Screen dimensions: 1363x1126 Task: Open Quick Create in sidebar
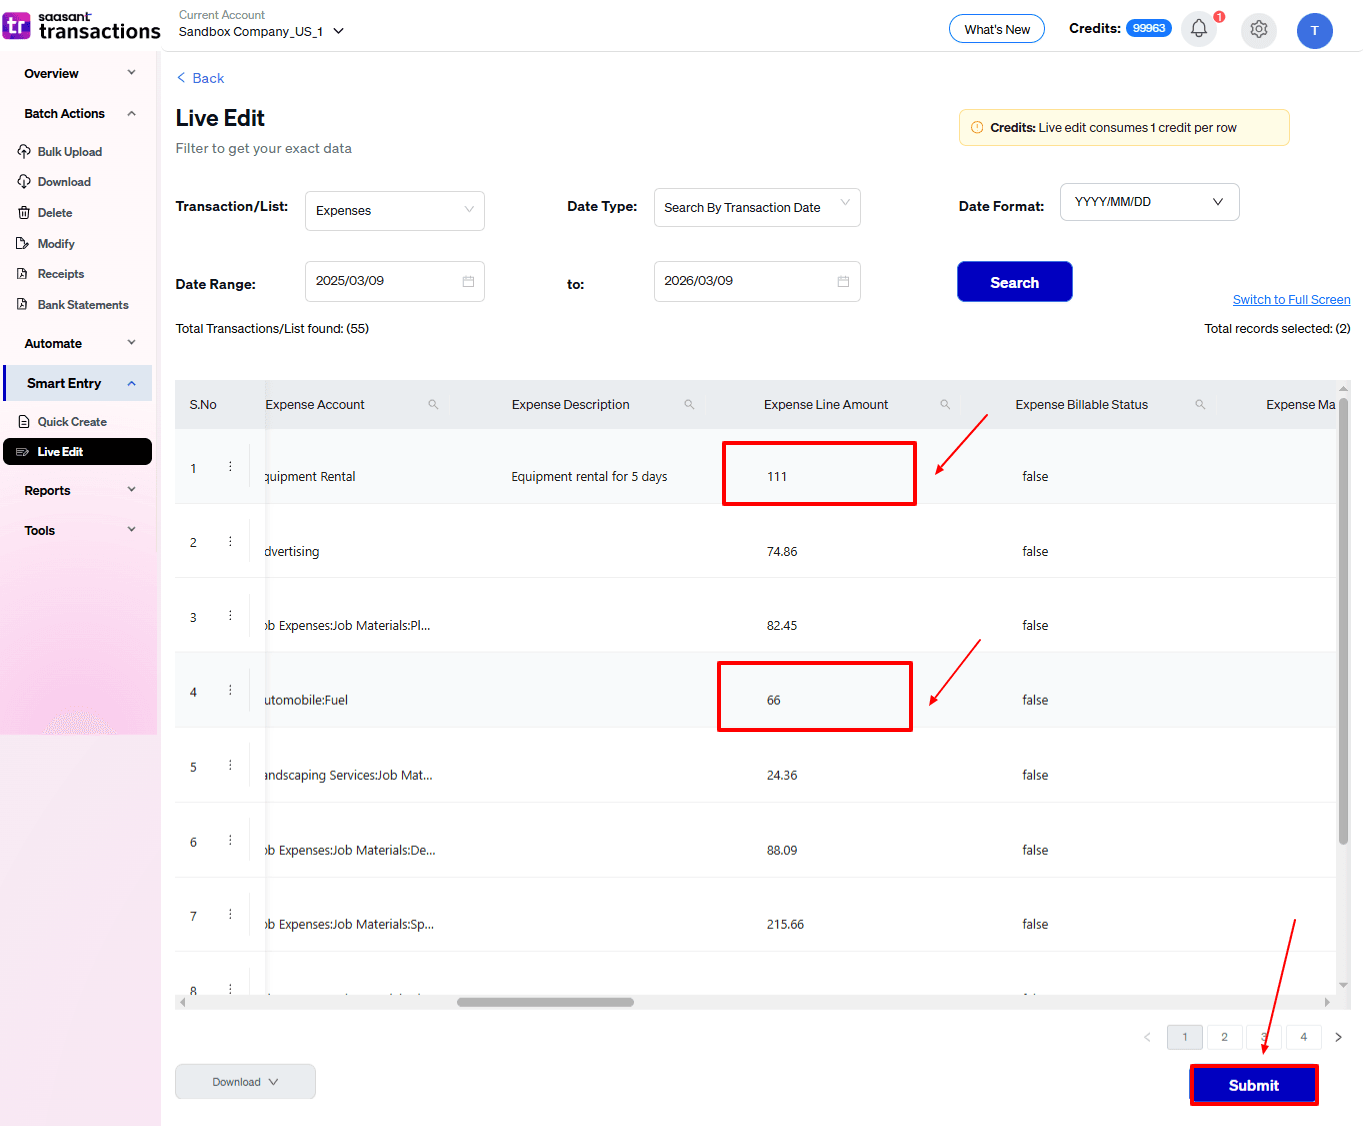tap(72, 422)
